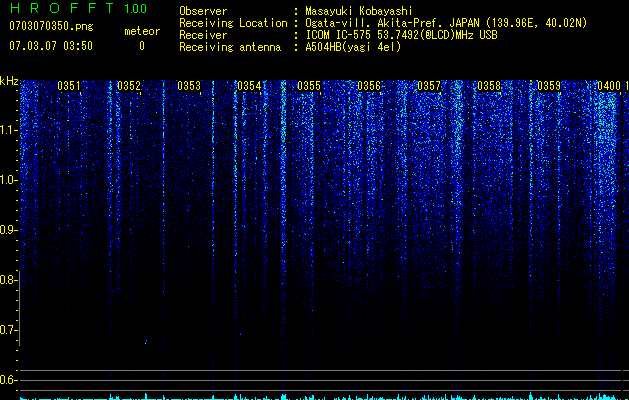Image resolution: width=629 pixels, height=400 pixels.
Task: Click the 0353 time marker
Action: 189,86
